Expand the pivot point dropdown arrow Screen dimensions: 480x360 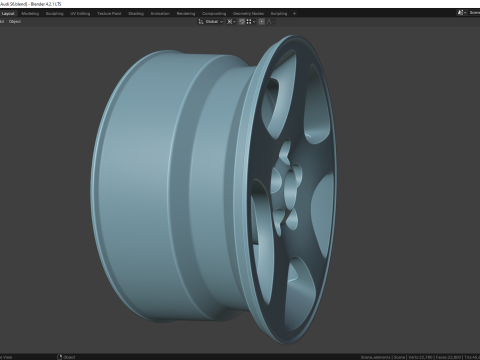235,22
